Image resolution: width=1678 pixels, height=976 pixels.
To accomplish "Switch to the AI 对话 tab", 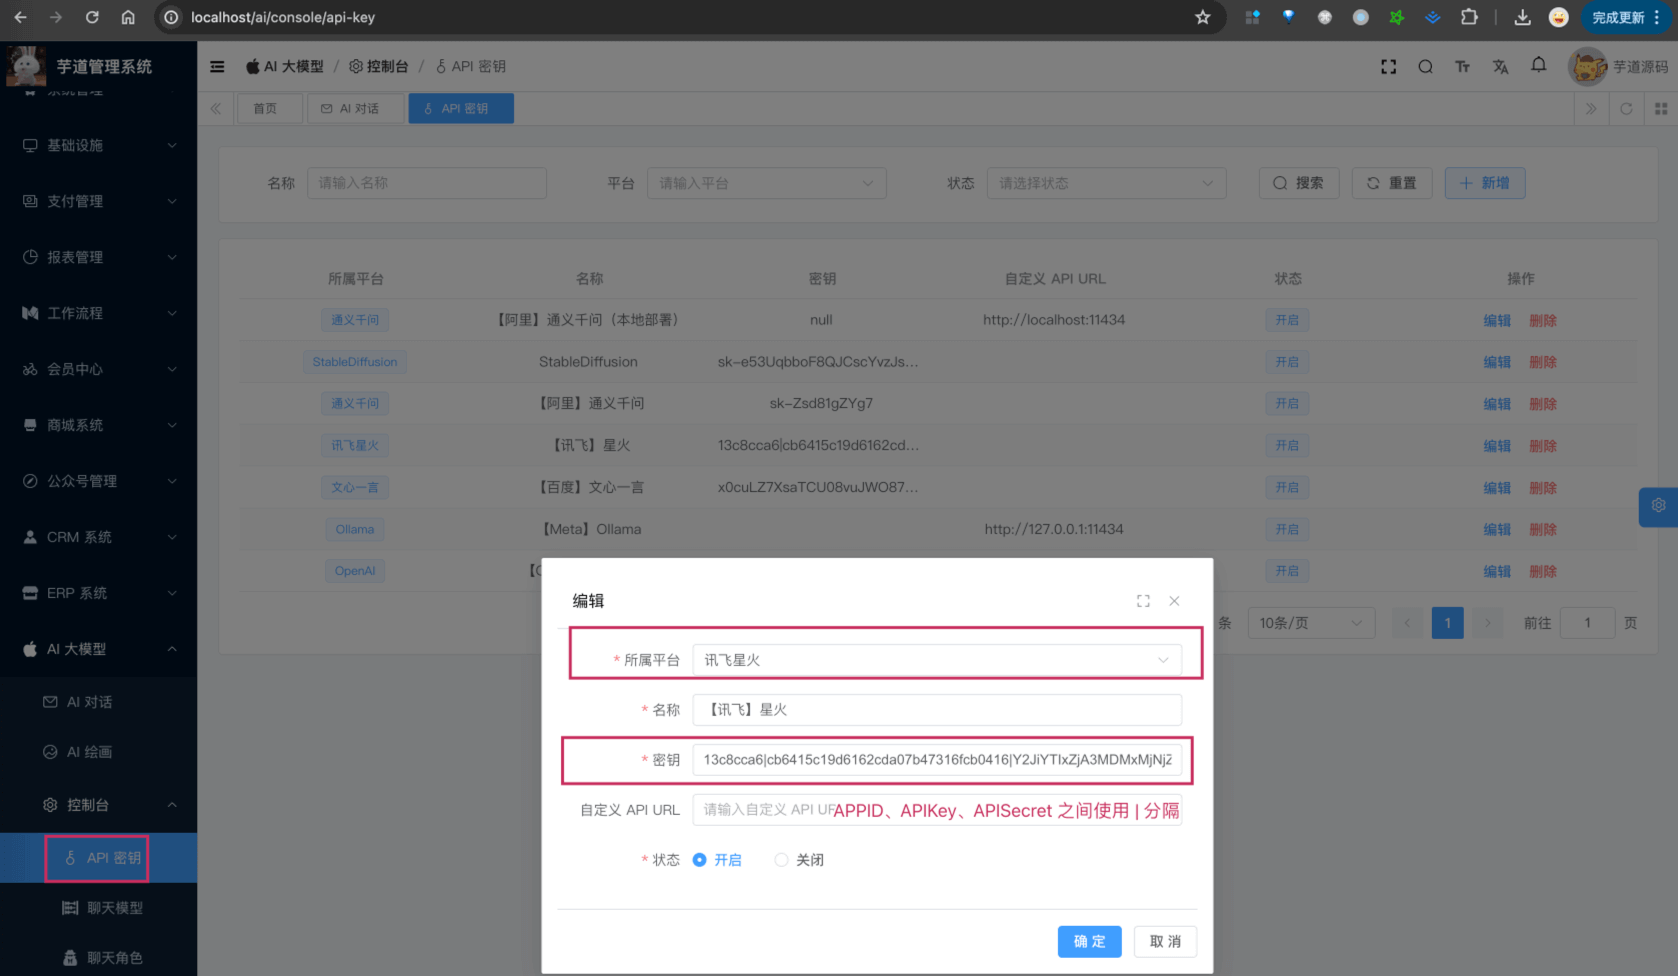I will [350, 109].
